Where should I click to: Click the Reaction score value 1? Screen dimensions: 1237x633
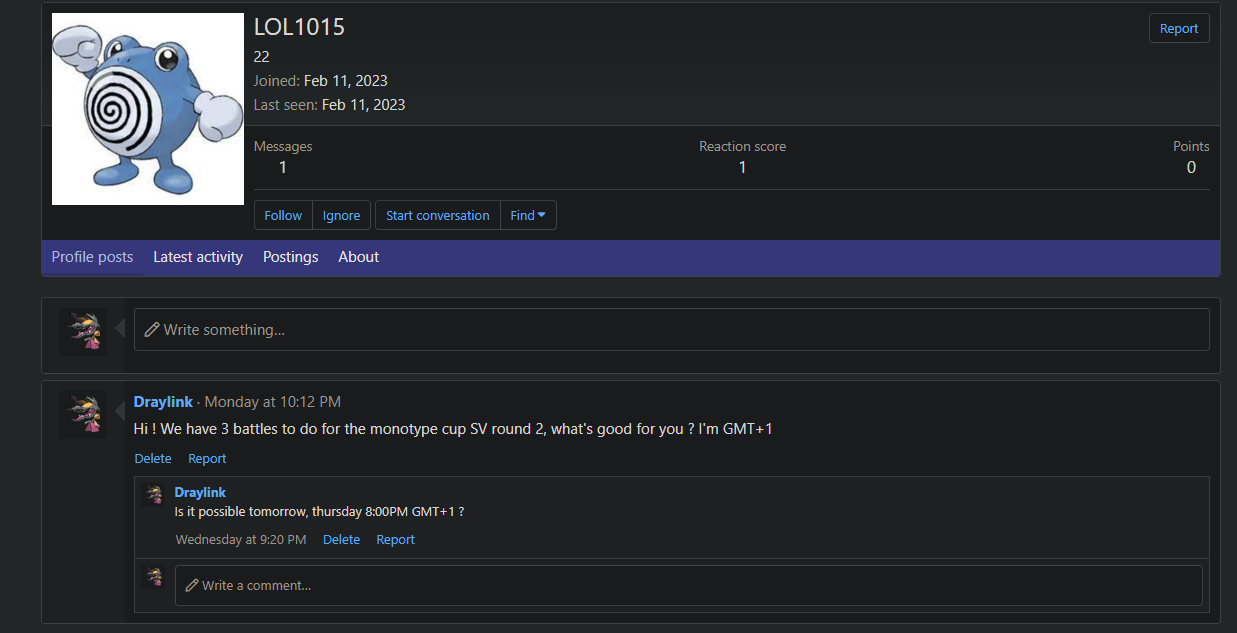[742, 167]
